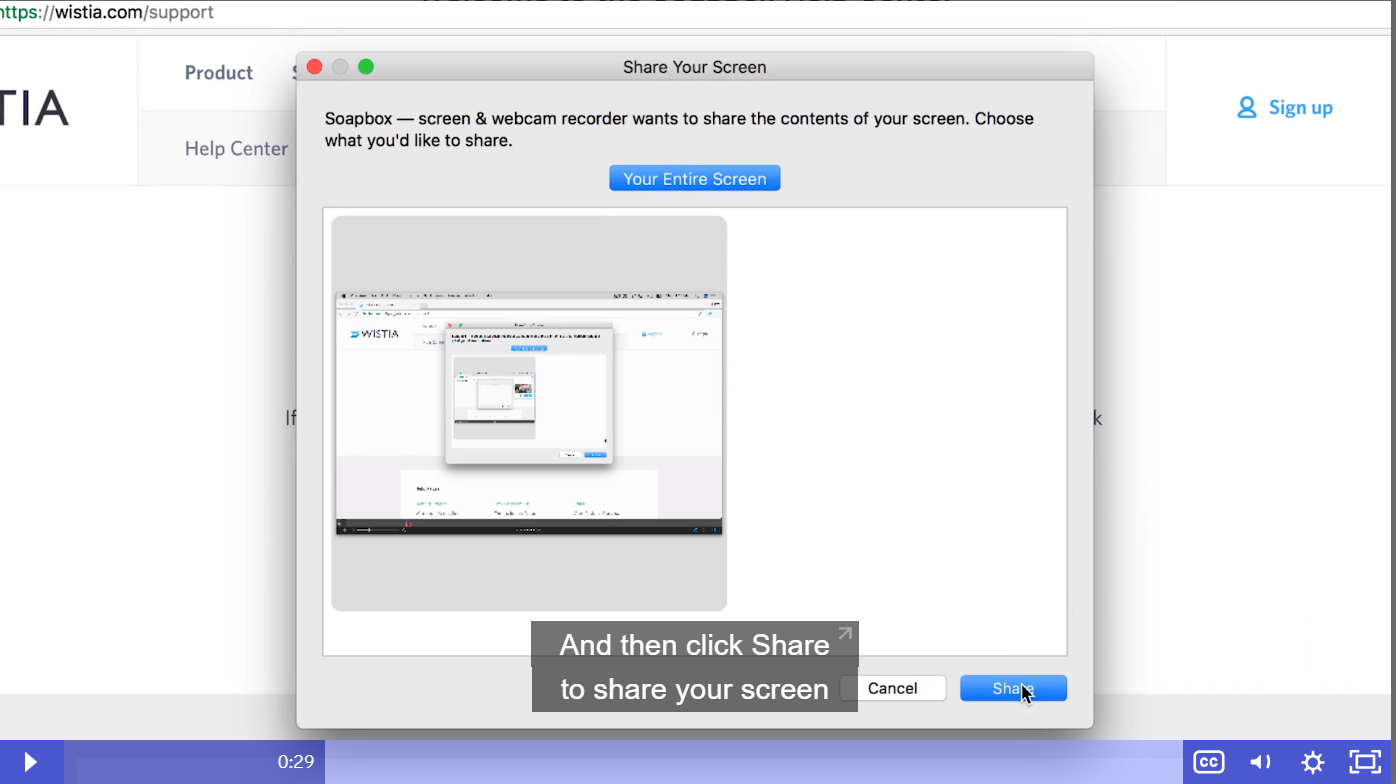This screenshot has width=1396, height=784.
Task: Open video settings via the gear icon
Action: (1313, 762)
